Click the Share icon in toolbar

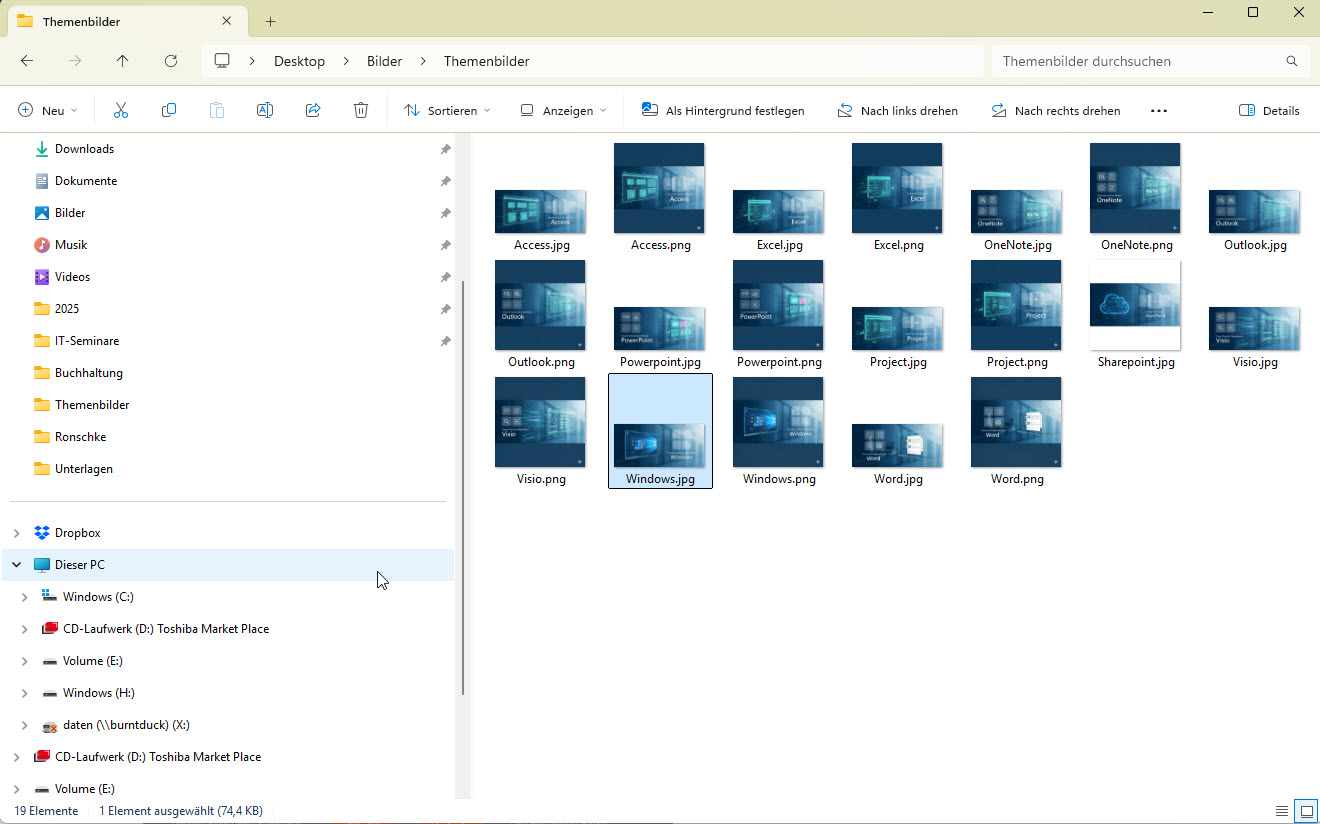tap(313, 111)
